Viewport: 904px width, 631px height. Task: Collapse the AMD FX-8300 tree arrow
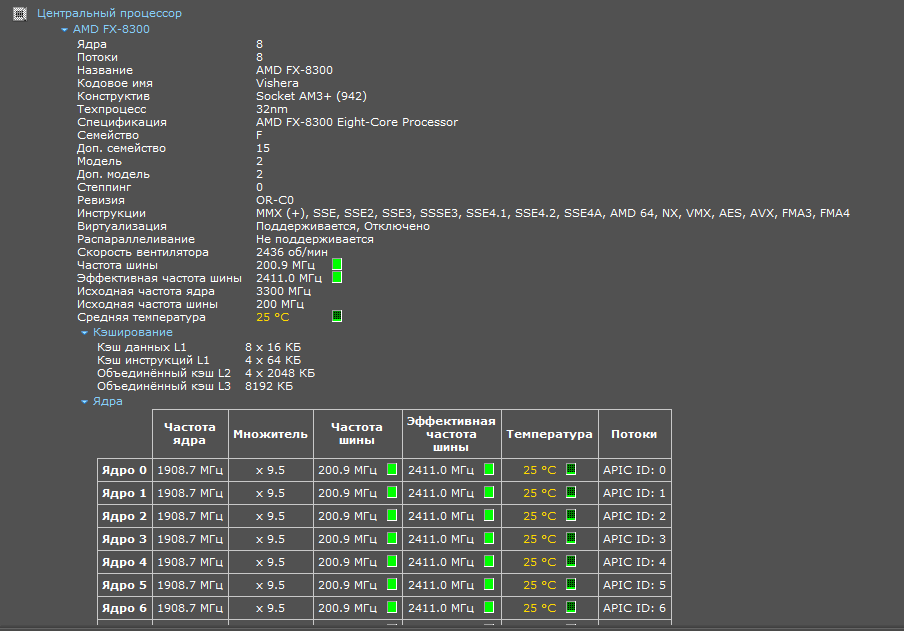[x=64, y=29]
